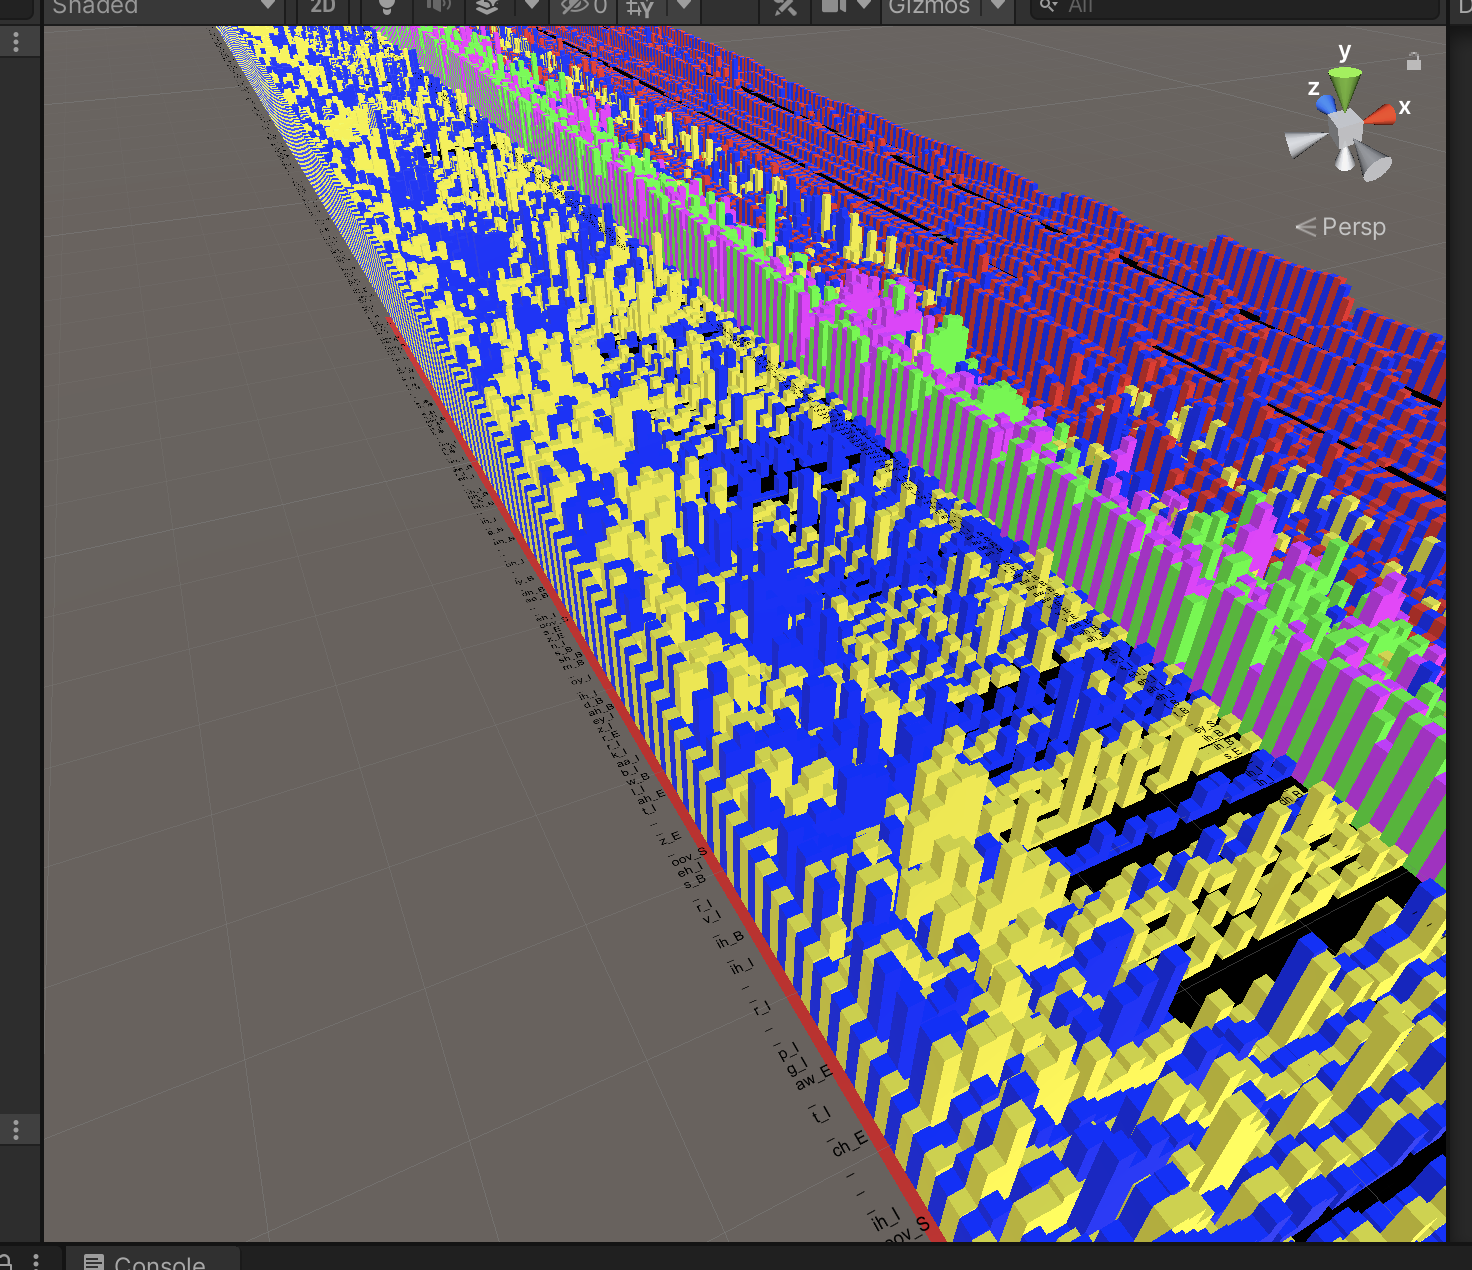
Task: Toggle 2D scene view mode
Action: [x=322, y=7]
